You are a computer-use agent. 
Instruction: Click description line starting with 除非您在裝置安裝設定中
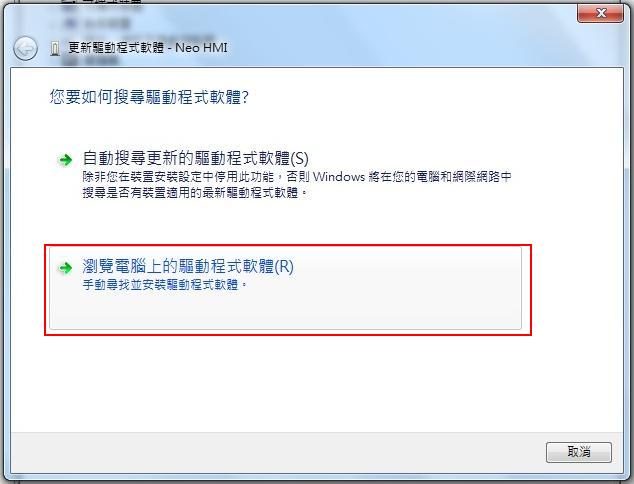pyautogui.click(x=297, y=177)
